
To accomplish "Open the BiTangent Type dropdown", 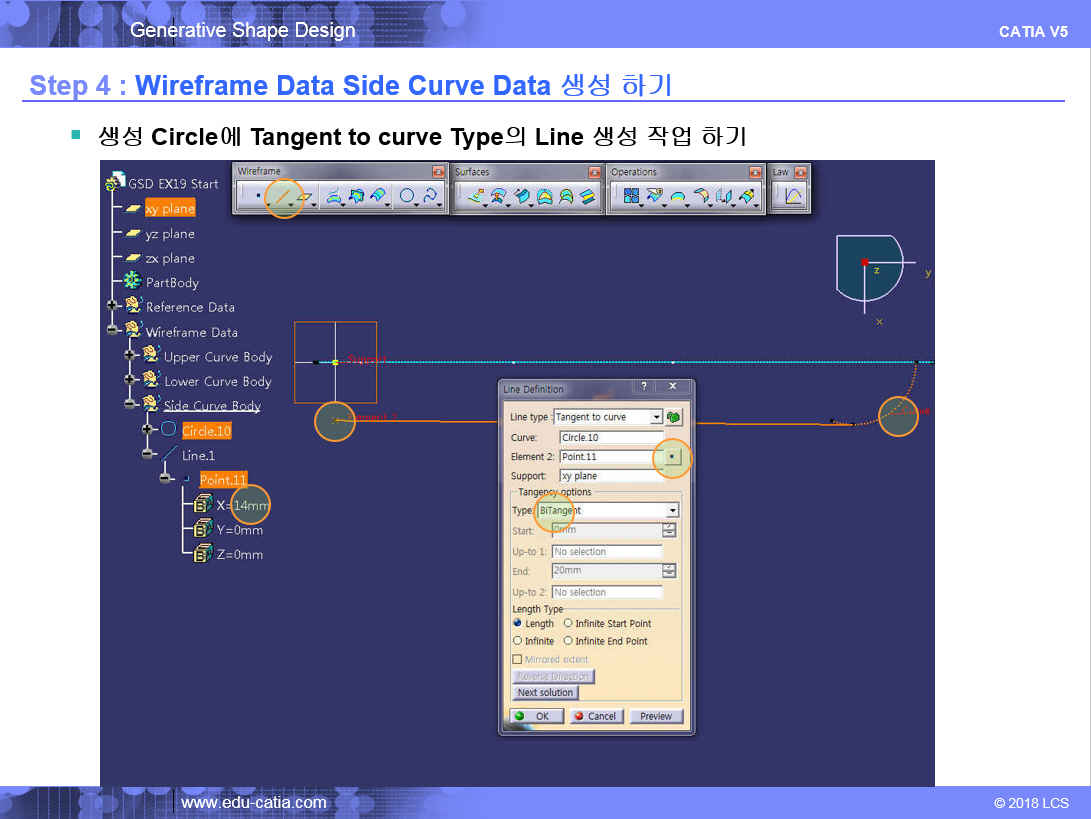I will point(672,510).
